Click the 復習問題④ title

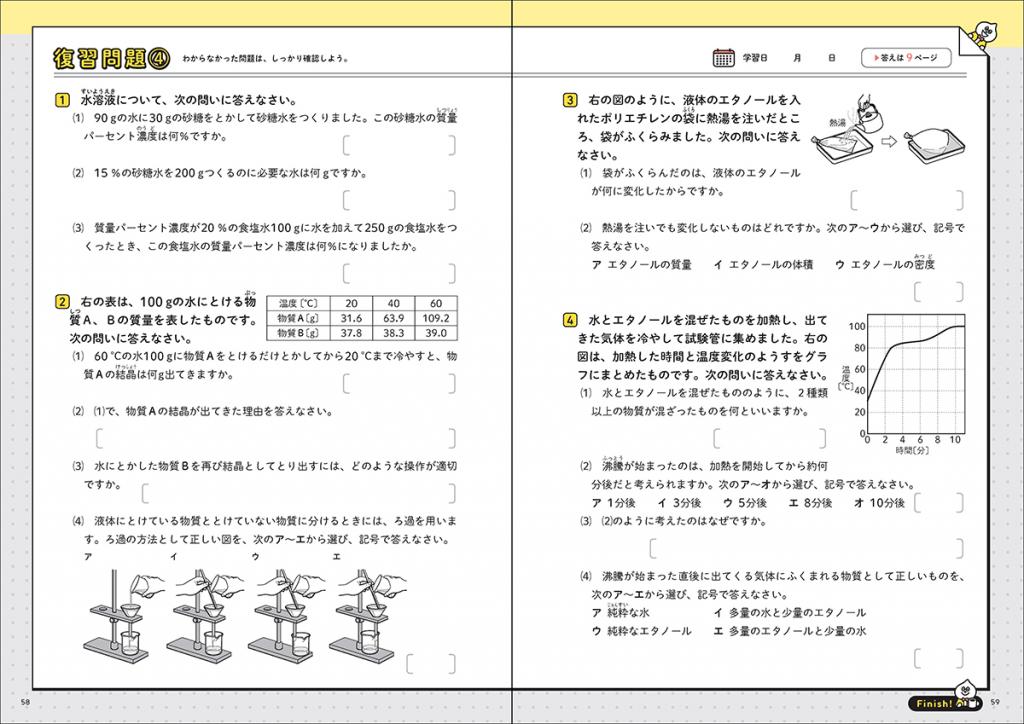click(112, 58)
